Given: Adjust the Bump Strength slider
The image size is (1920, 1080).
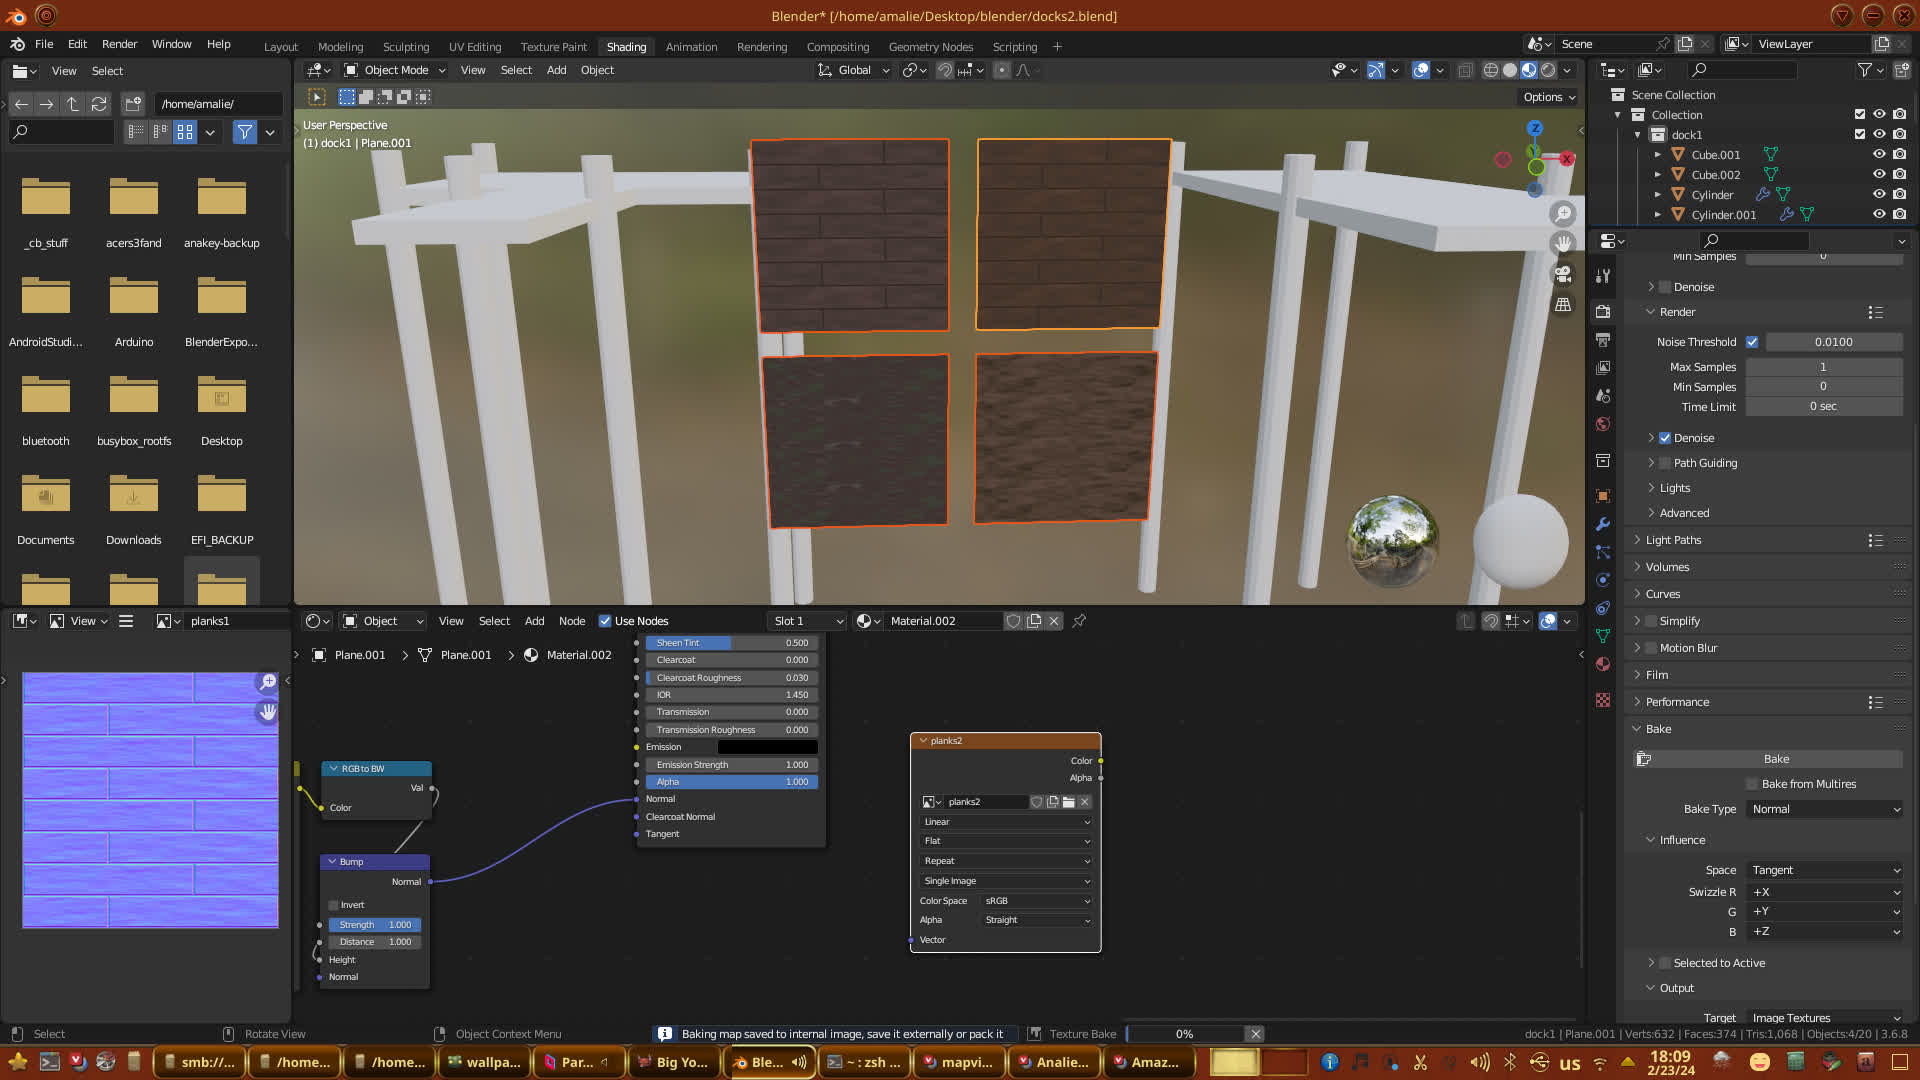Looking at the screenshot, I should (374, 925).
